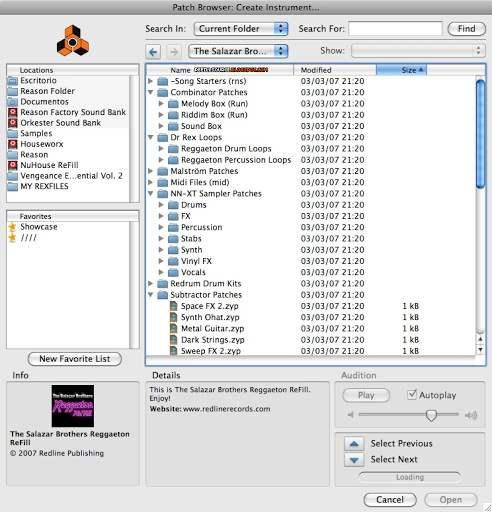
Task: Open the Search In dropdown
Action: click(x=241, y=29)
